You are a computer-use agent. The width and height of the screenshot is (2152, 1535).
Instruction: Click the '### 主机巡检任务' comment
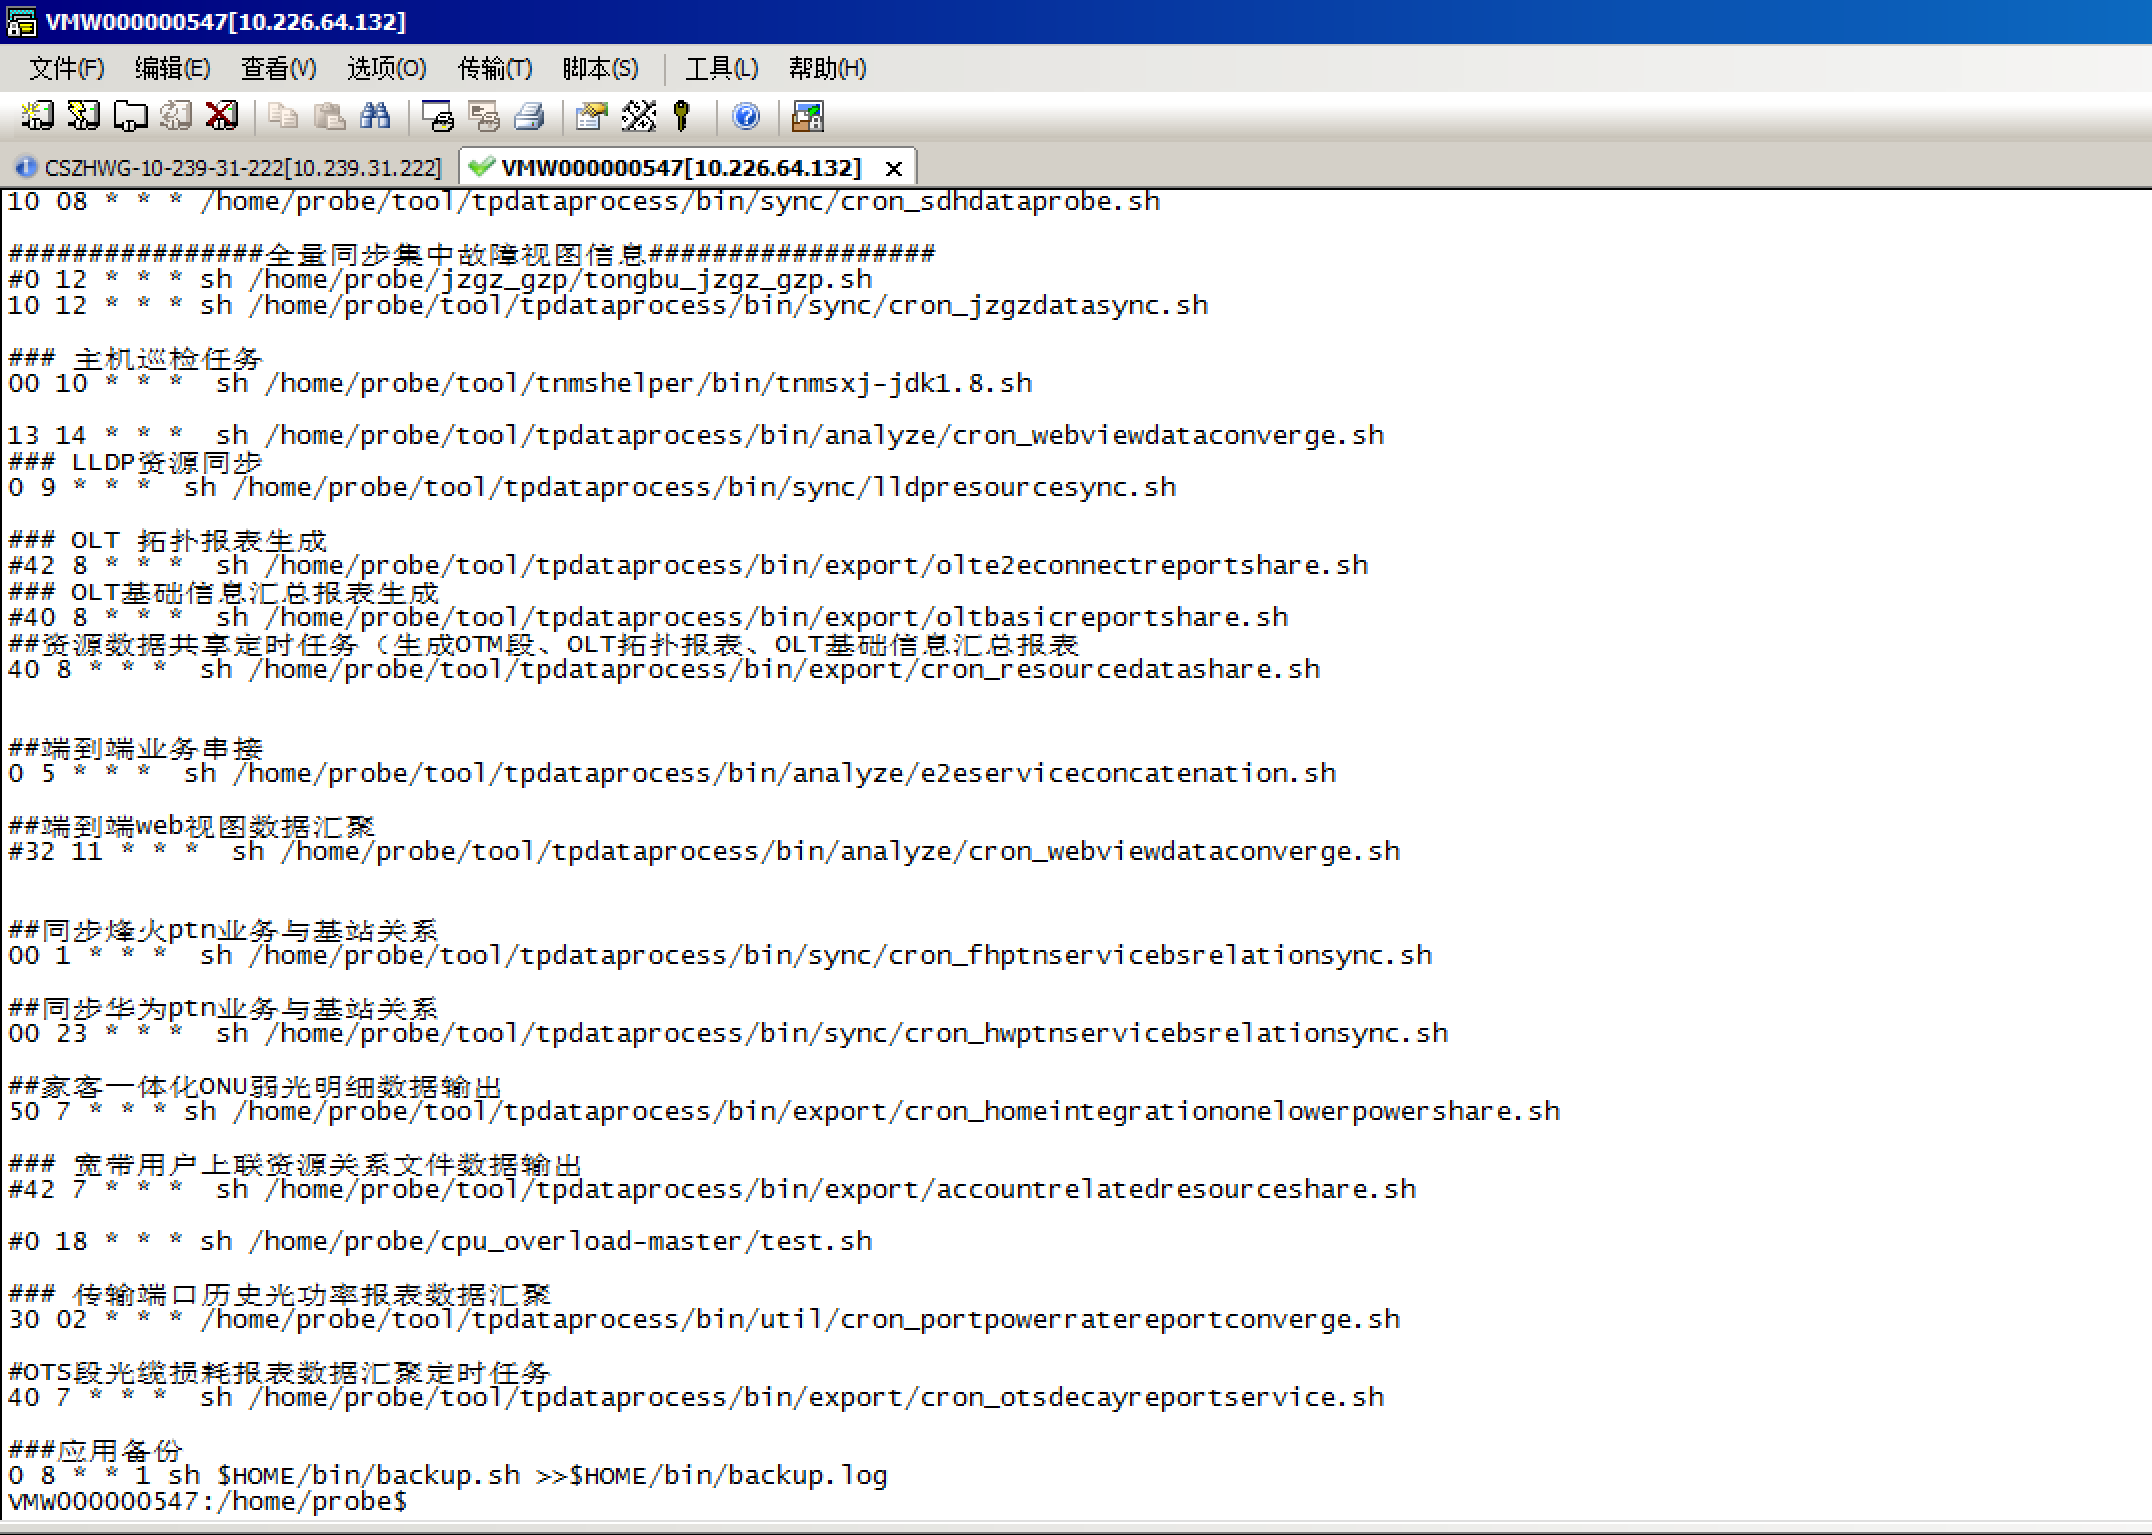[x=135, y=357]
